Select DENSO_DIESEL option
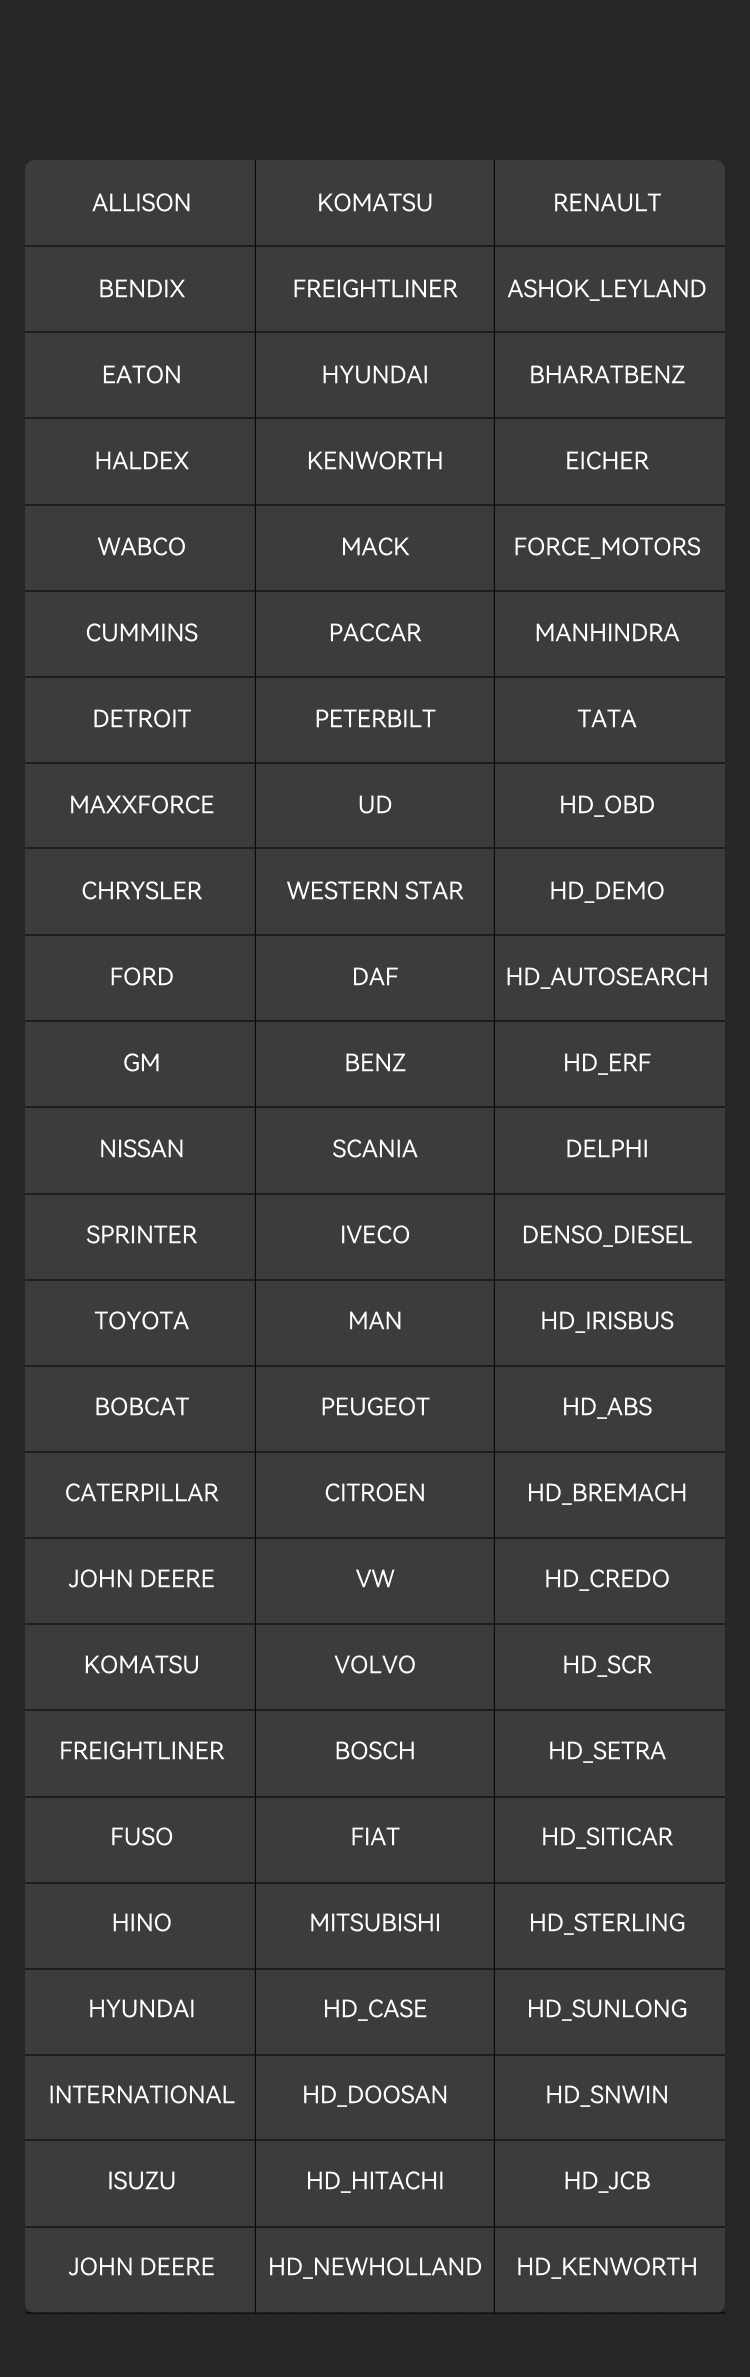Viewport: 750px width, 2377px height. click(x=607, y=1235)
